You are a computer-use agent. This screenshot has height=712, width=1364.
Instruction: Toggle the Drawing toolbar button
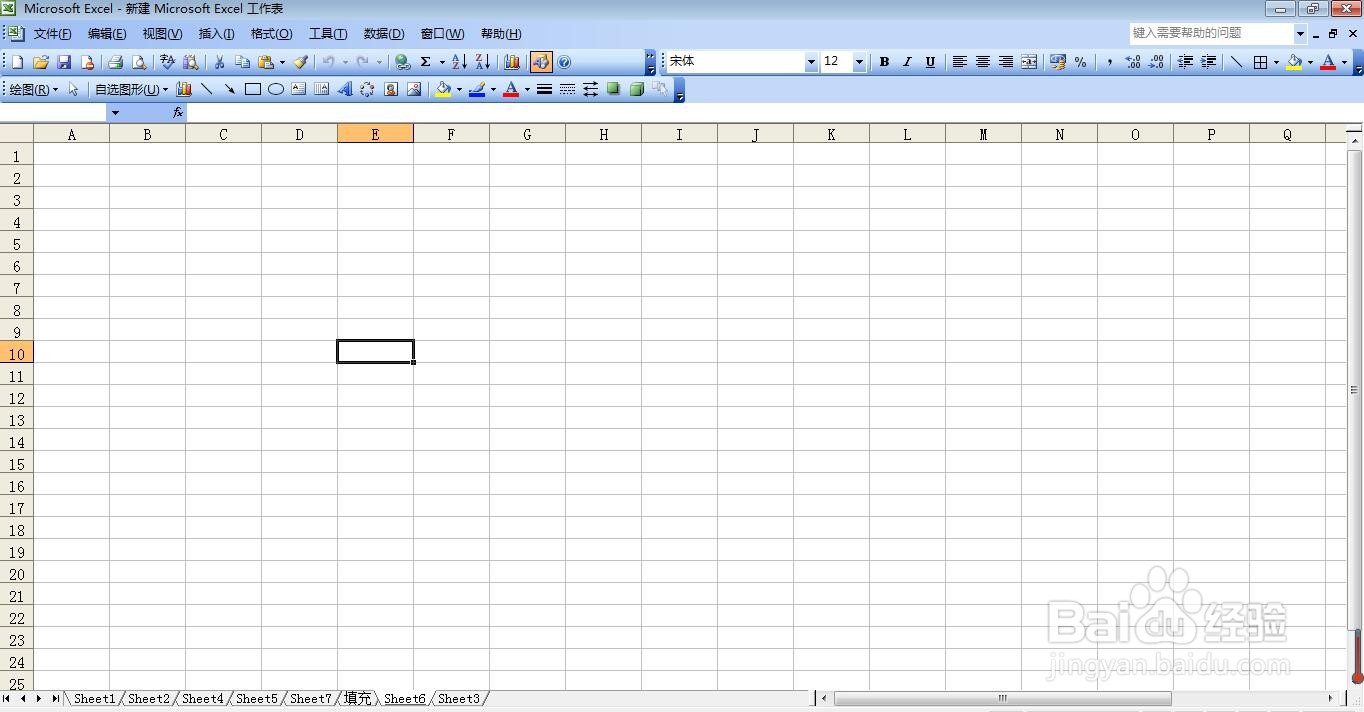coord(541,62)
